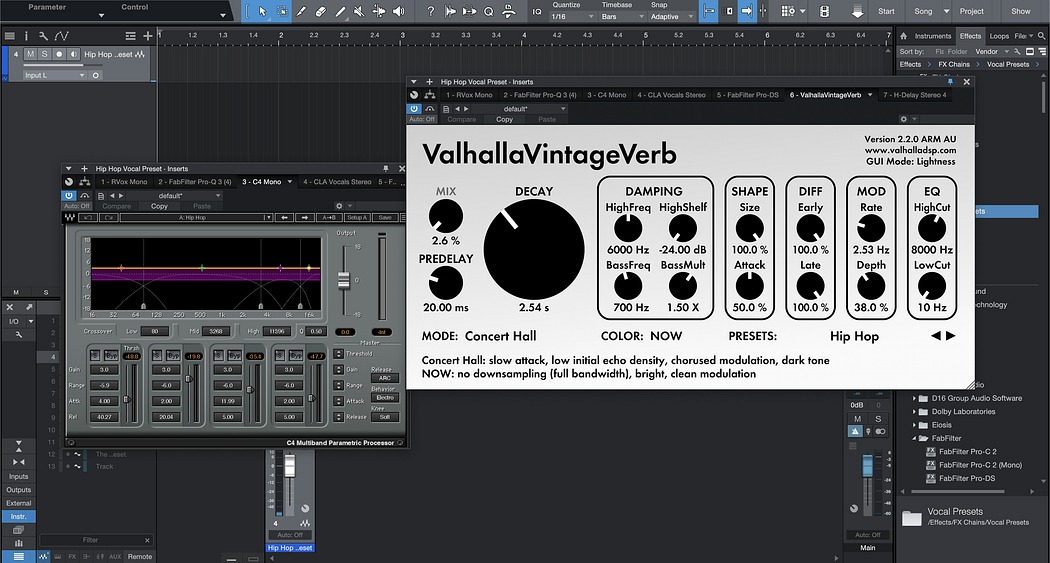Open the Quantize 1/16 dropdown
This screenshot has height=563, width=1050.
click(572, 17)
